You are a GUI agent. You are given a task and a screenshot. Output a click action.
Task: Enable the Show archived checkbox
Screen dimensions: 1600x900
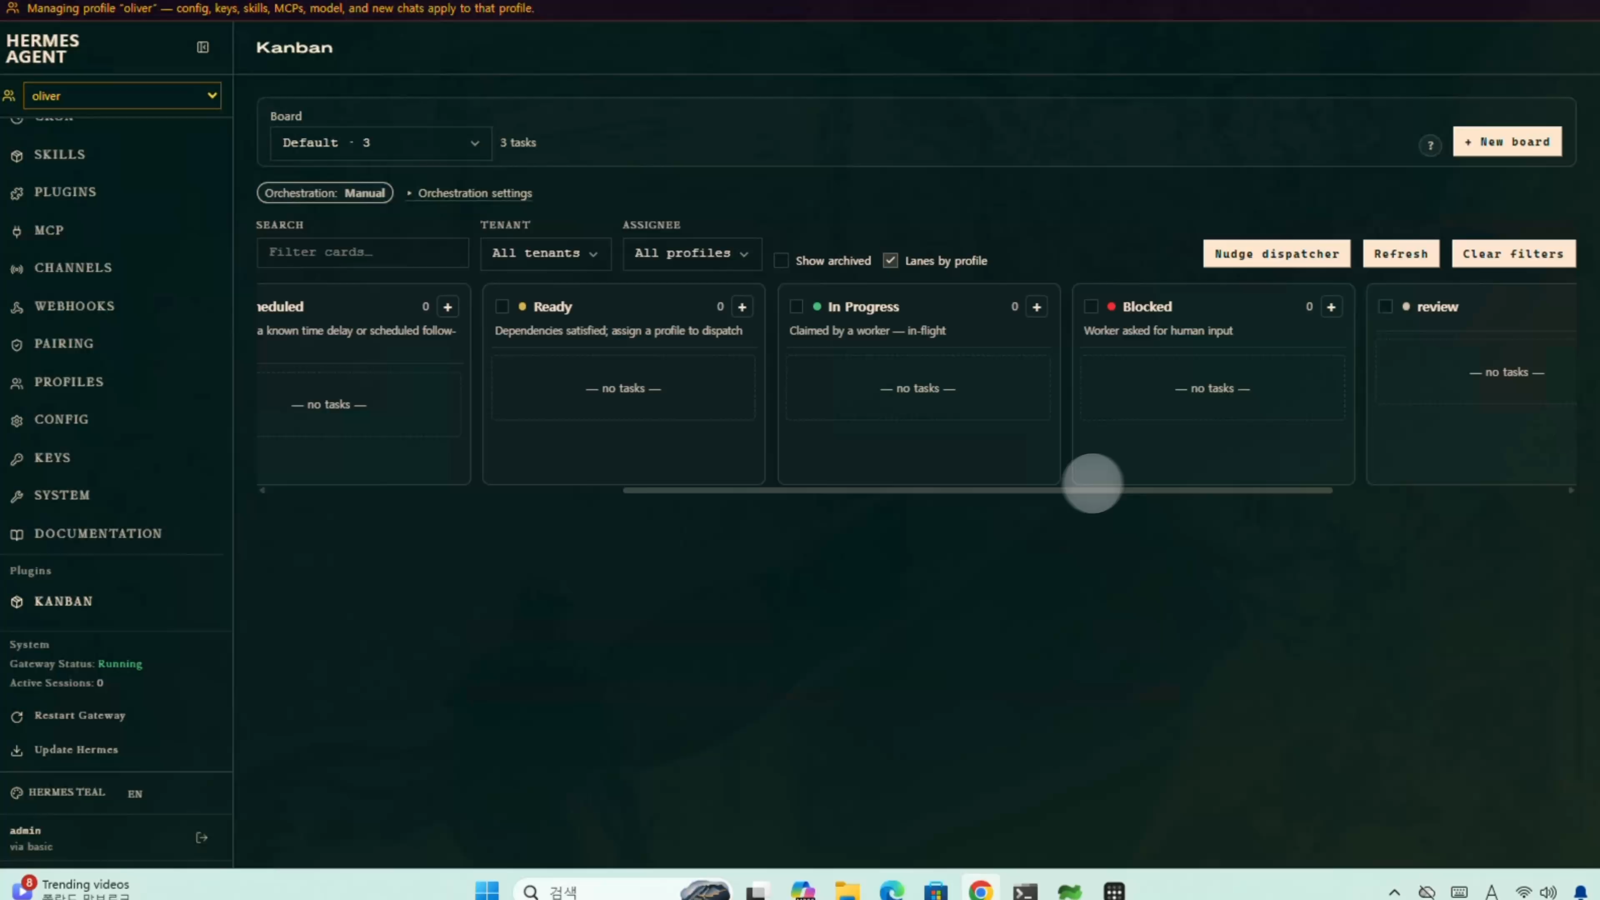click(x=781, y=261)
